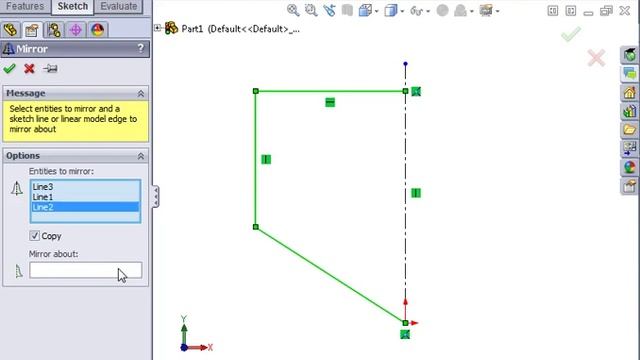Screen dimensions: 640x360
Task: Open the Design Library house tab
Action: coord(630,93)
